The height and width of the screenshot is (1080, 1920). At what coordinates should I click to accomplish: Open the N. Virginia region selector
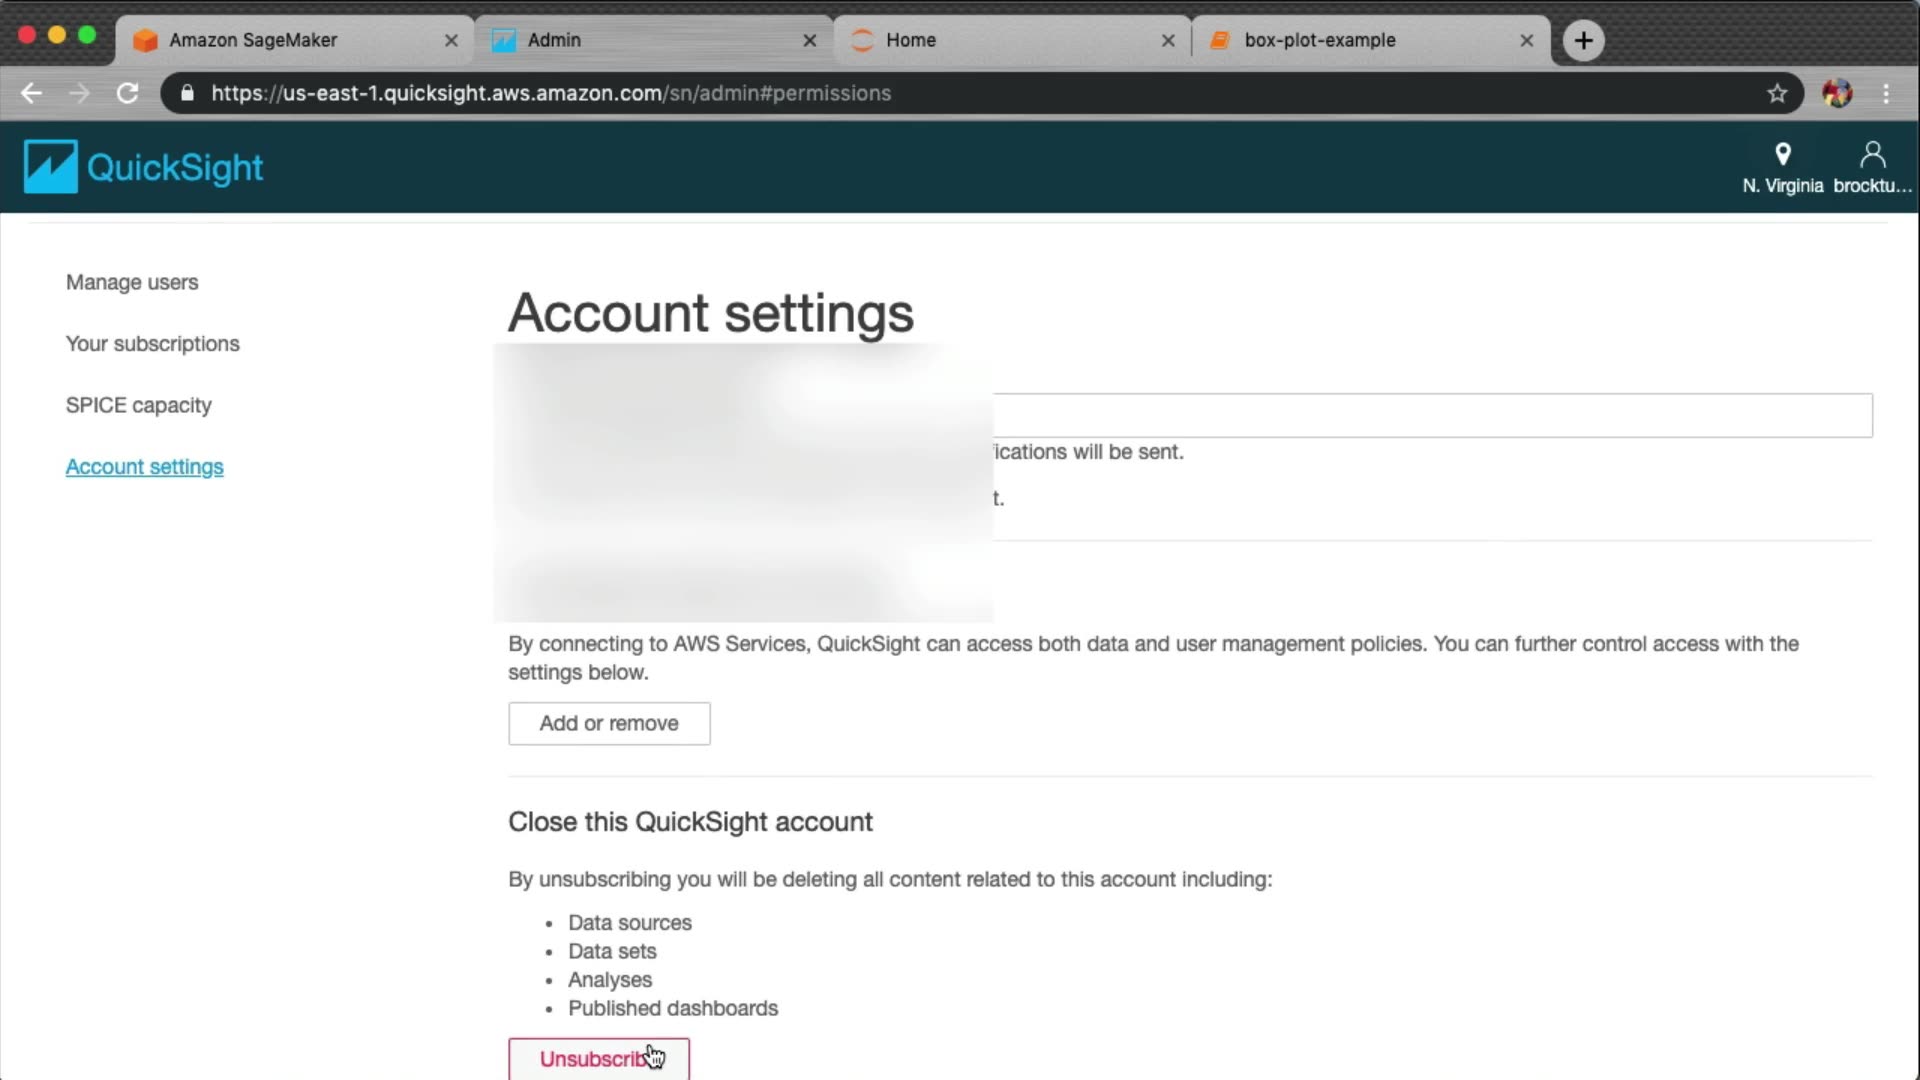[1782, 167]
